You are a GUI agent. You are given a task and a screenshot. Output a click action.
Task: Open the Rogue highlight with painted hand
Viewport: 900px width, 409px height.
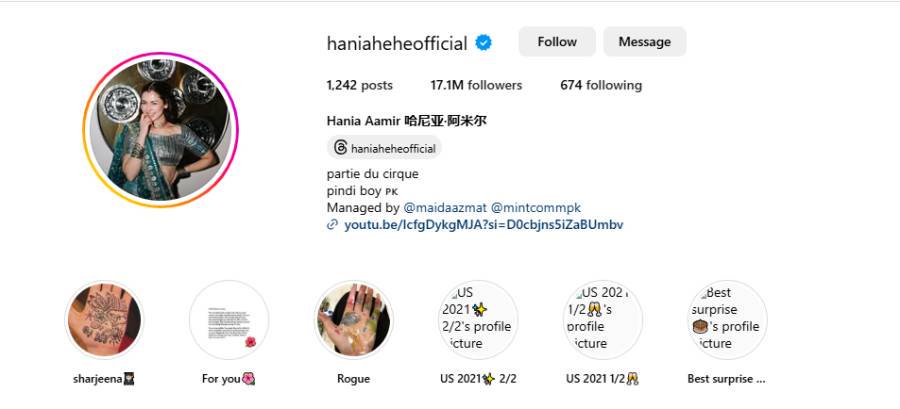[x=354, y=320]
